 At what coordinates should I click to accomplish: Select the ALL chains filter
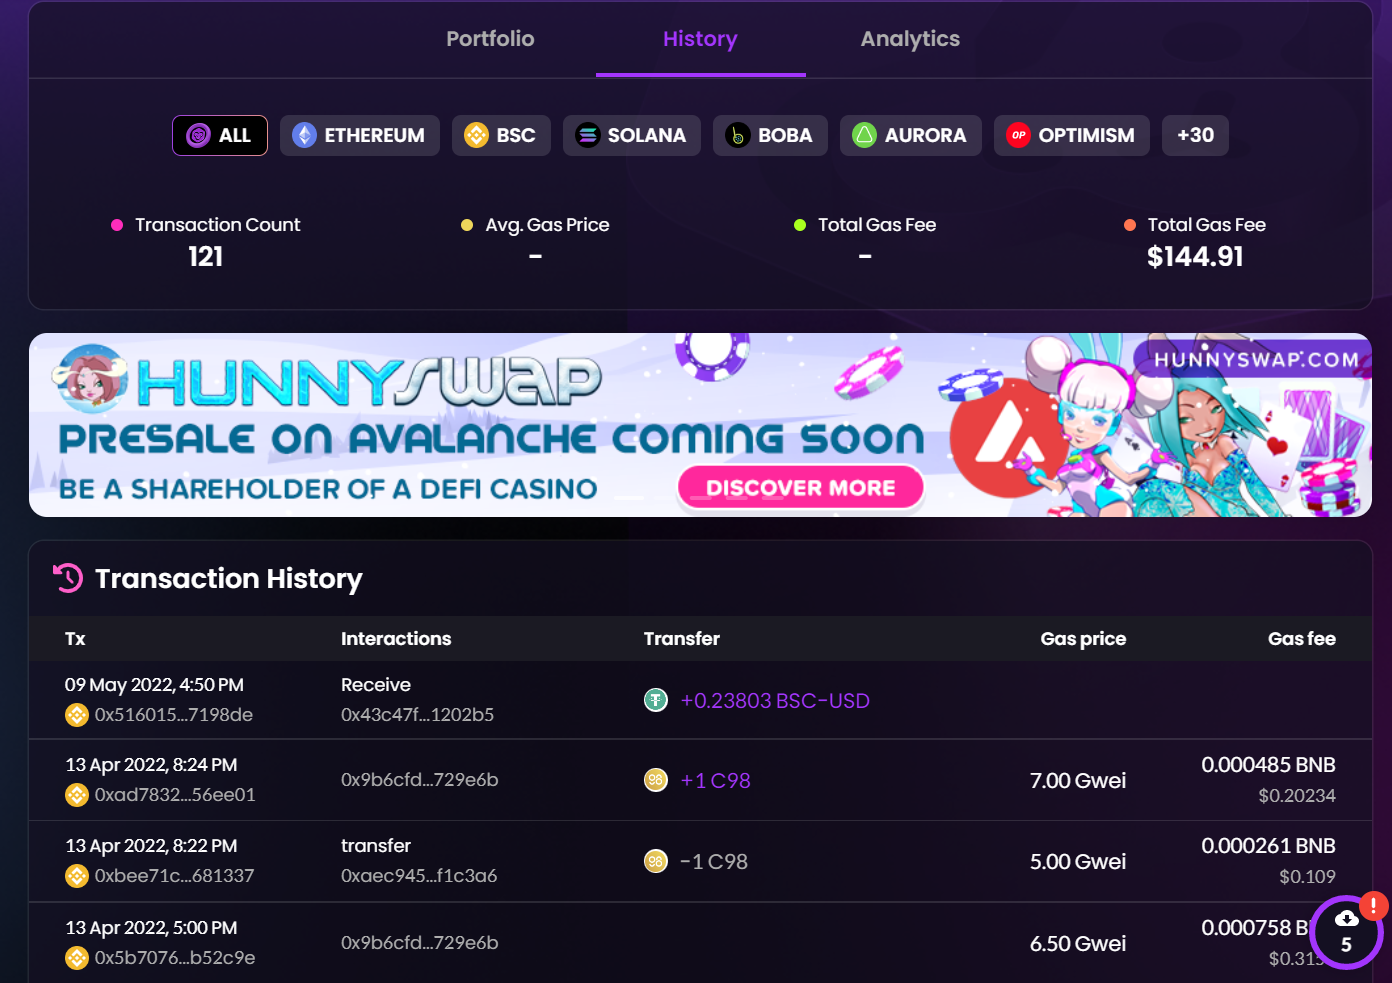tap(220, 135)
